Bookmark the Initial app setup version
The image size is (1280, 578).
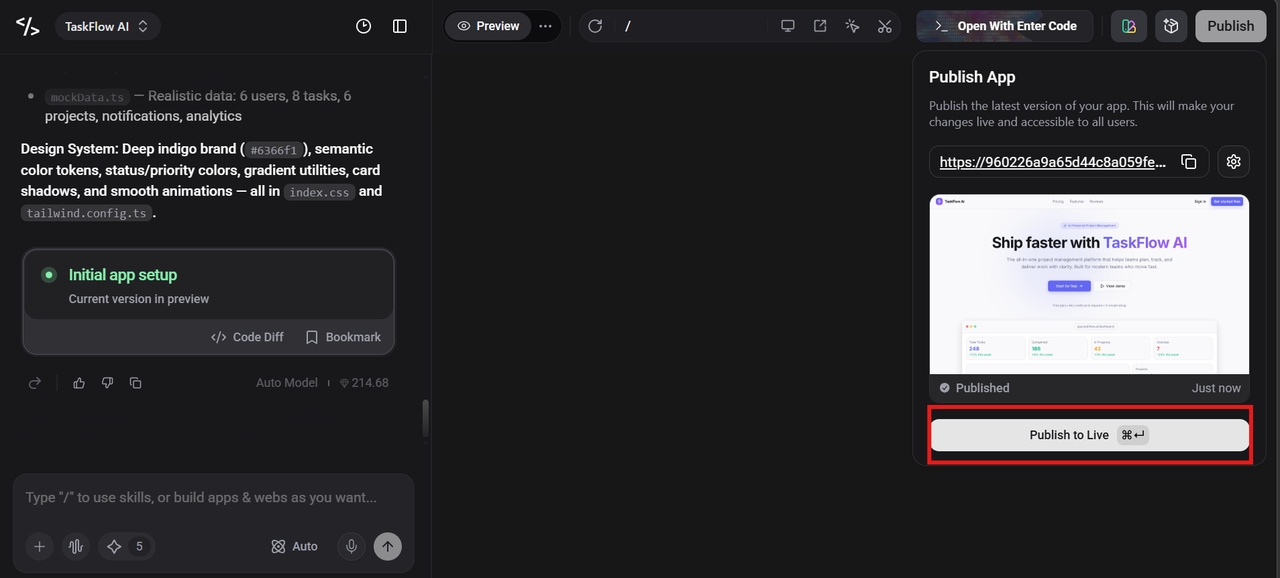pyautogui.click(x=343, y=337)
